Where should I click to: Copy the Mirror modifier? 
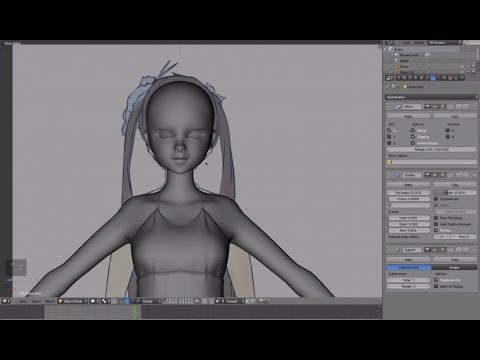[x=455, y=116]
